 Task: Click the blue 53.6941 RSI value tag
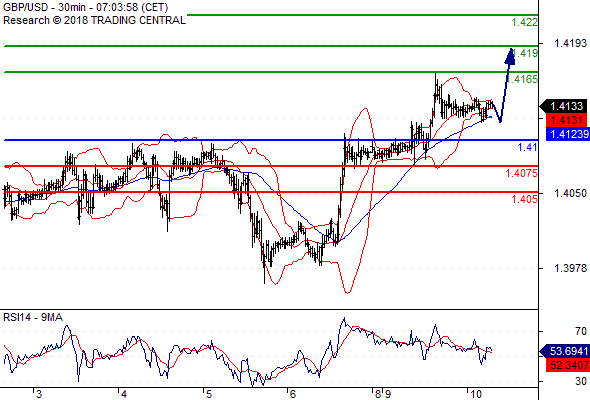tap(564, 351)
